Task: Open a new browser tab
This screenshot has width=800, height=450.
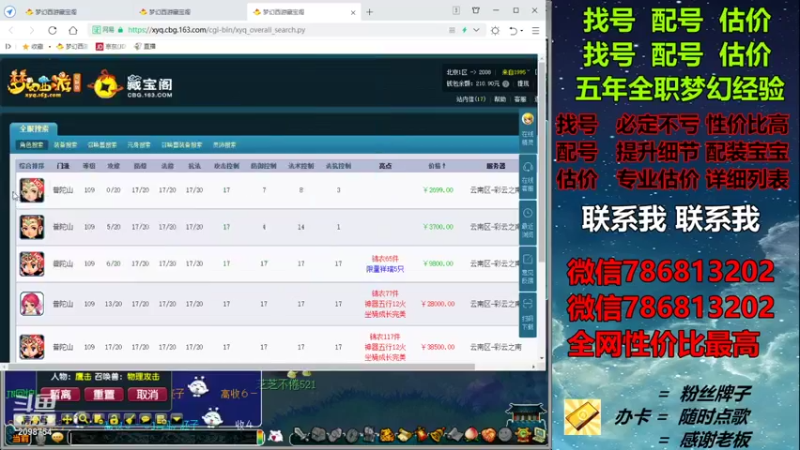Action: pyautogui.click(x=369, y=12)
